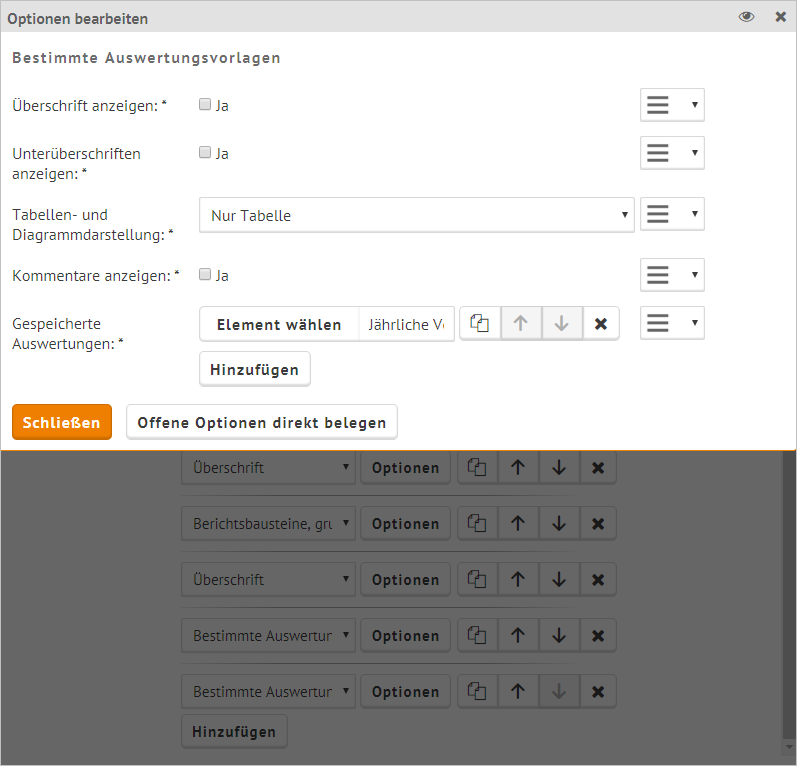Move first Überschrift row down

pos(559,467)
